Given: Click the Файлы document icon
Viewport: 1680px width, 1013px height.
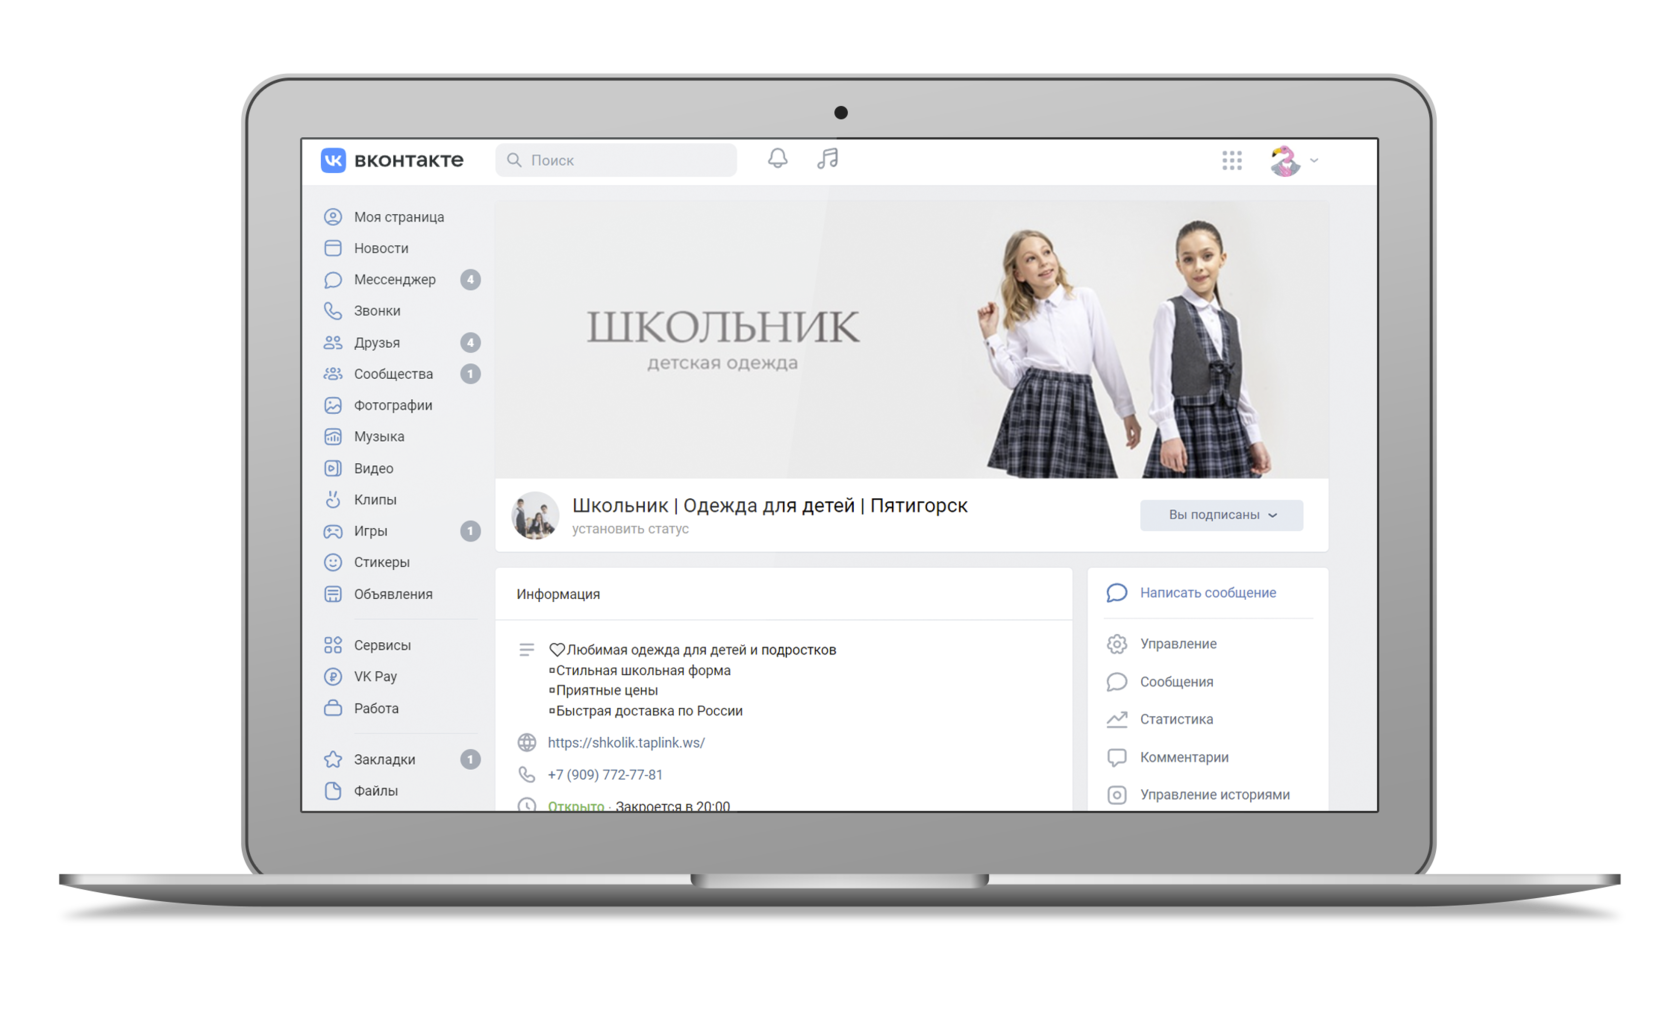Looking at the screenshot, I should [333, 791].
